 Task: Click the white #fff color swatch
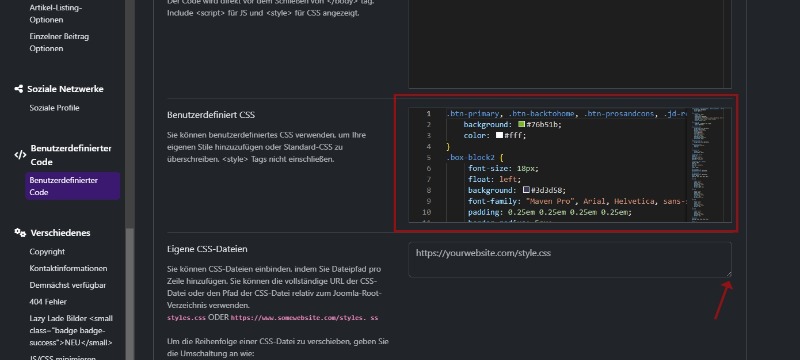click(499, 136)
